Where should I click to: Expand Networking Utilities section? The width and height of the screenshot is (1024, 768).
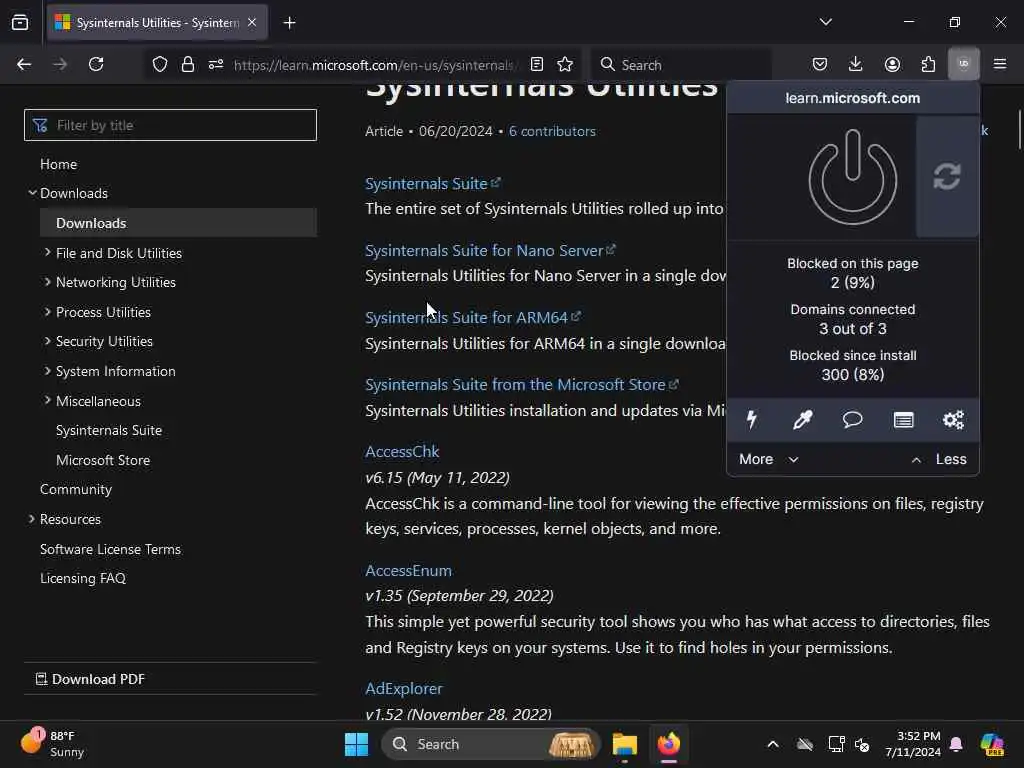(47, 281)
